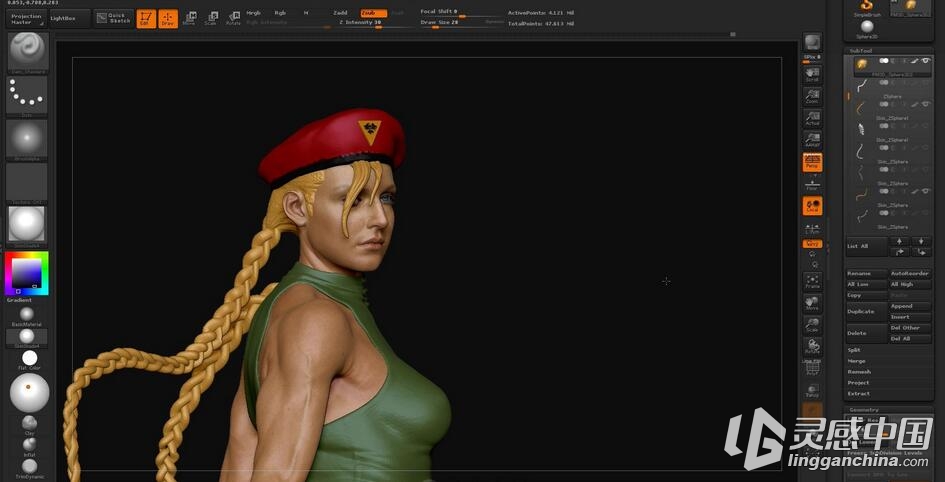This screenshot has width=945, height=482.
Task: Adjust the SPix slider
Action: pos(812,58)
